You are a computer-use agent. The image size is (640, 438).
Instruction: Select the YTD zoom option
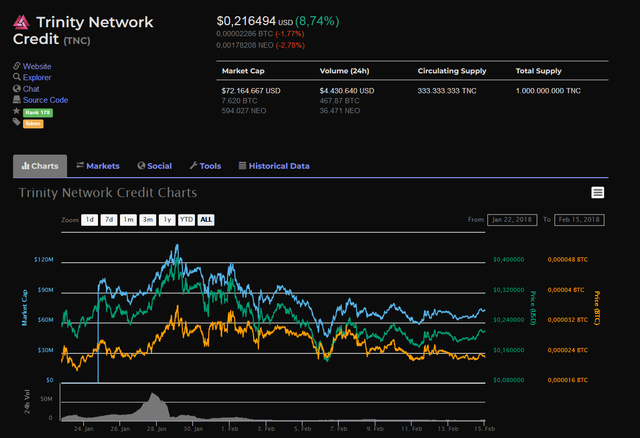pyautogui.click(x=187, y=220)
